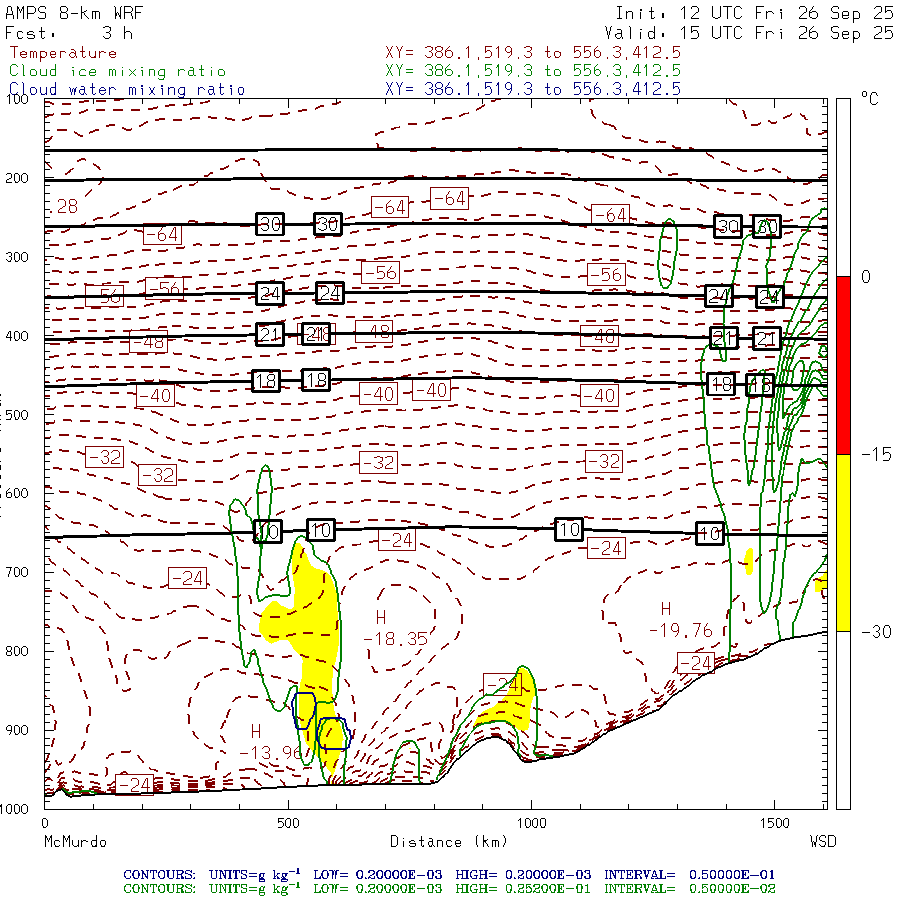Click the 'McMurdo' station label
Image resolution: width=900 pixels, height=900 pixels.
point(75,842)
